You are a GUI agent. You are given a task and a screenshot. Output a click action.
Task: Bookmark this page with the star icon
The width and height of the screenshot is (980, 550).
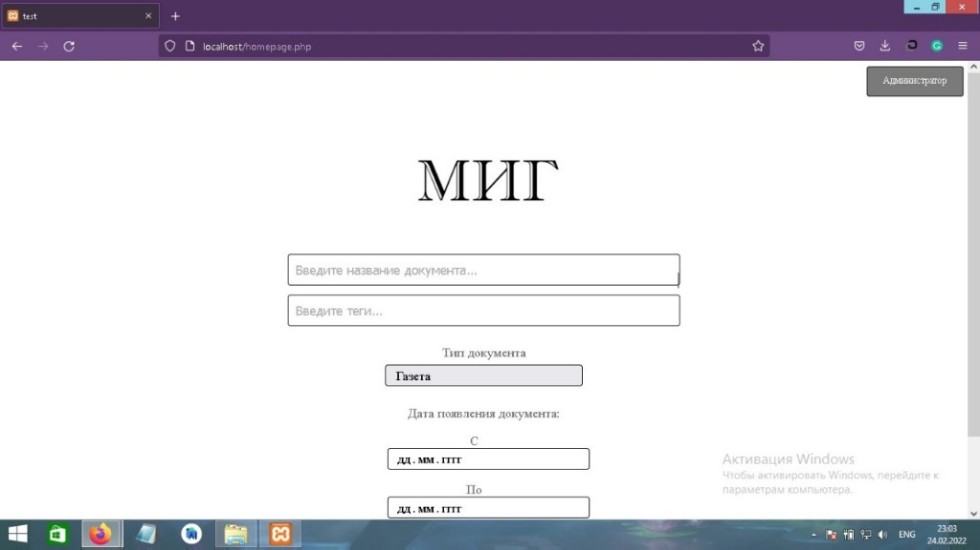[x=758, y=46]
